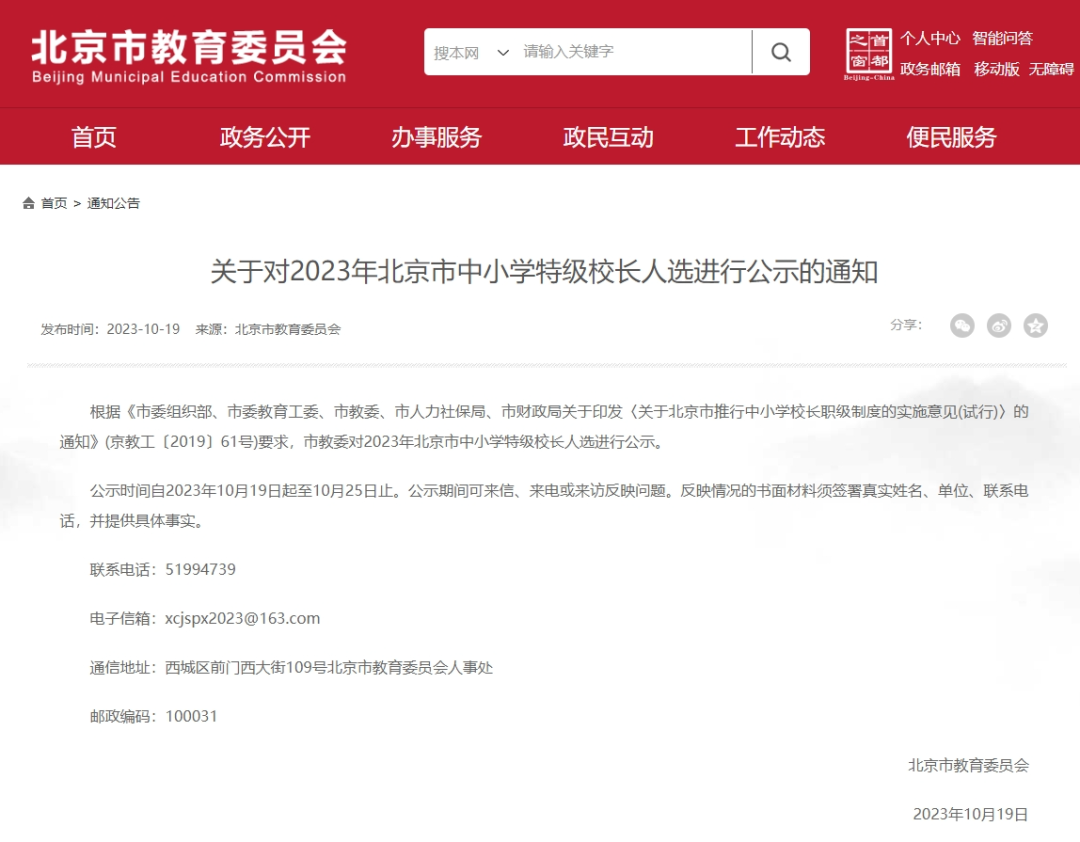The image size is (1080, 842).
Task: Click the postal code 100031
Action: (x=191, y=717)
